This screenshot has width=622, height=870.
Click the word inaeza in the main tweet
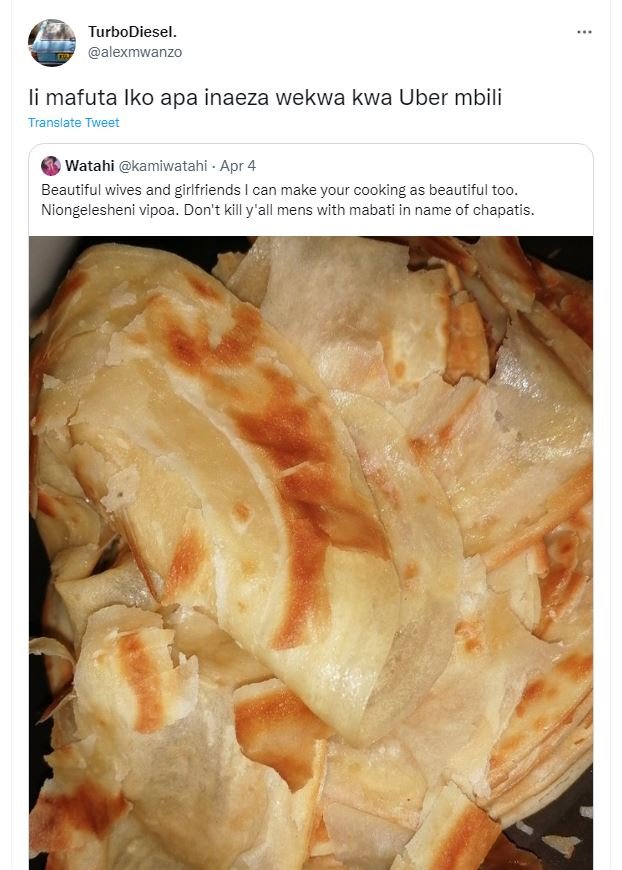[x=206, y=98]
